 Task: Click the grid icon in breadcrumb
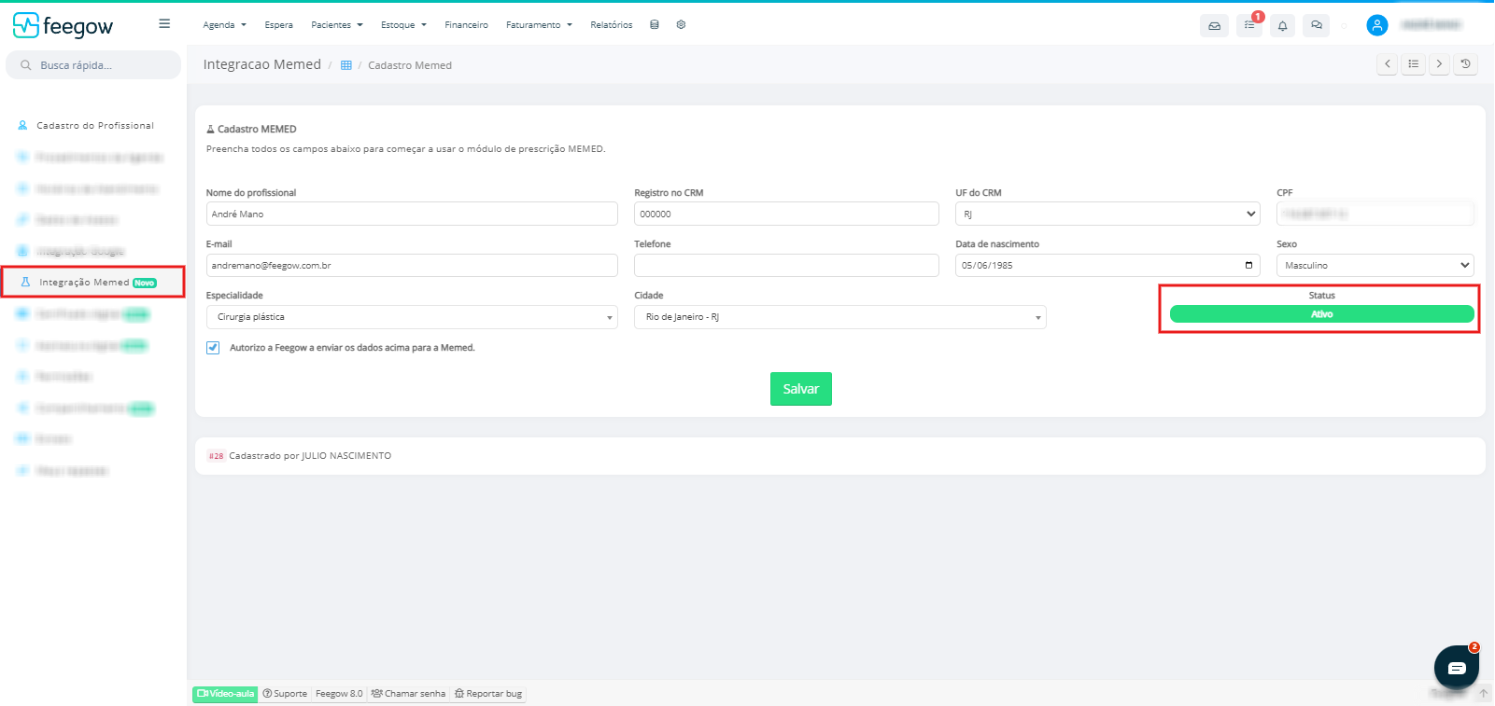[346, 65]
